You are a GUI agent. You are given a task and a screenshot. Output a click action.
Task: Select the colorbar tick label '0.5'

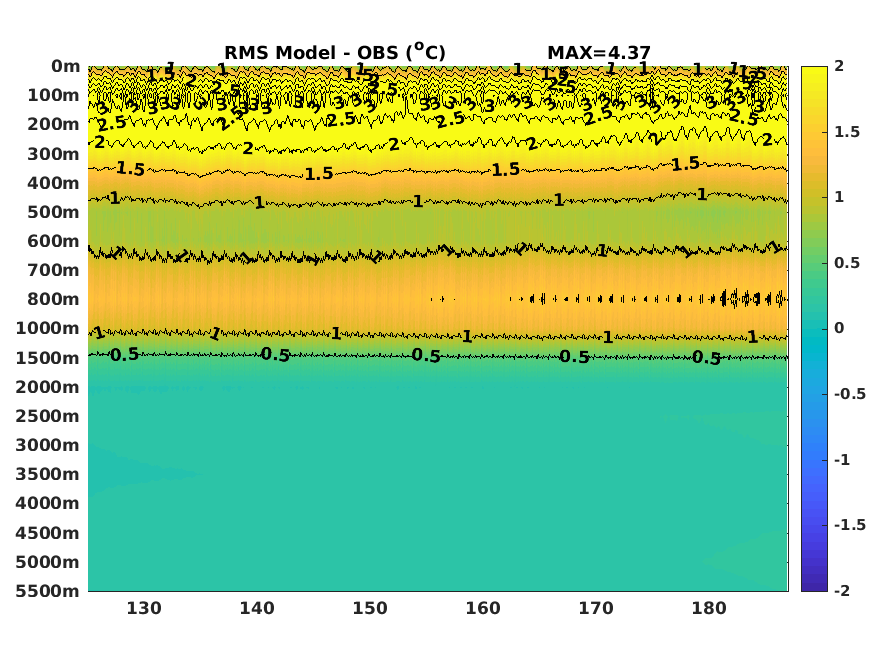pyautogui.click(x=847, y=263)
